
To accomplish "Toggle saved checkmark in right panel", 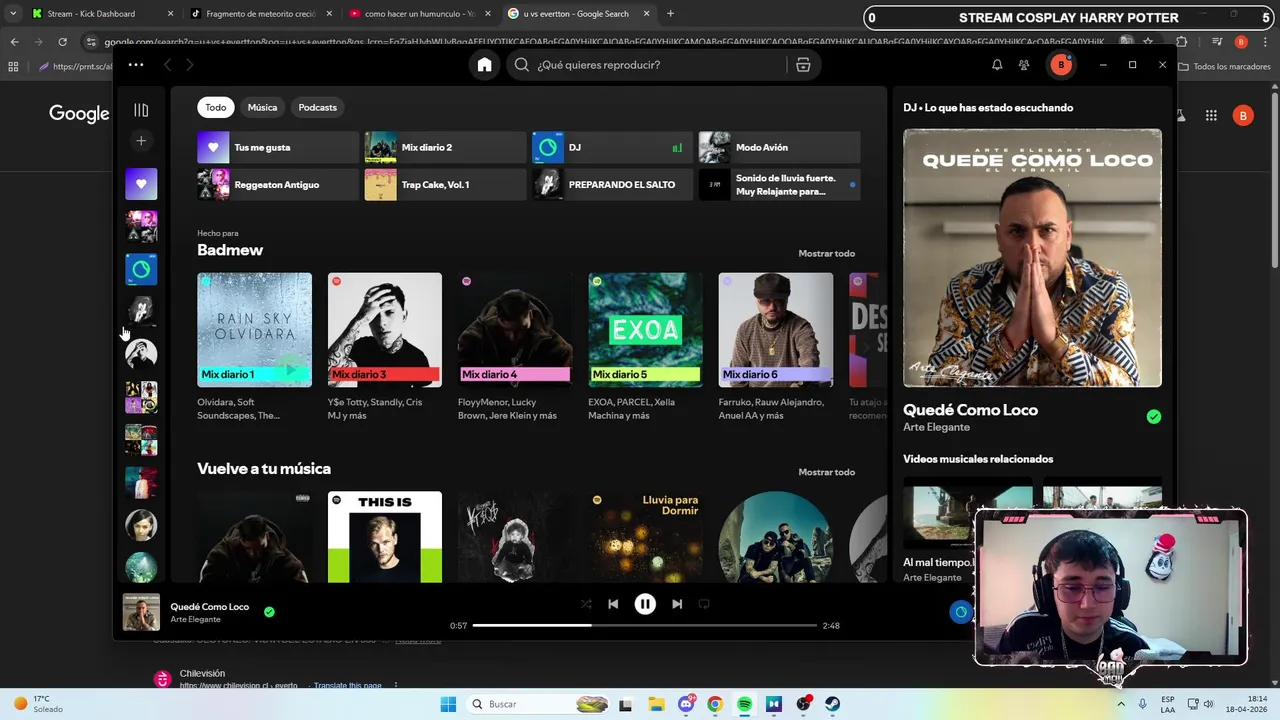I will tap(1154, 417).
